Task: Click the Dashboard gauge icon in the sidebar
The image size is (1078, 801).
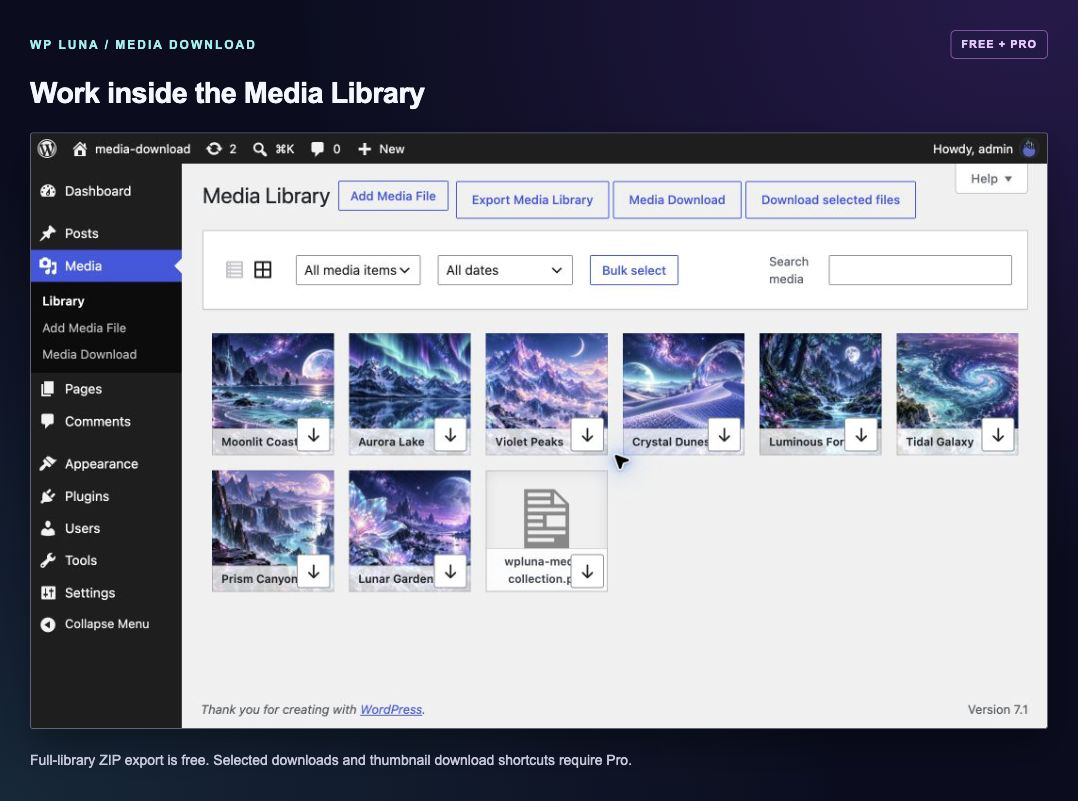Action: click(x=48, y=191)
